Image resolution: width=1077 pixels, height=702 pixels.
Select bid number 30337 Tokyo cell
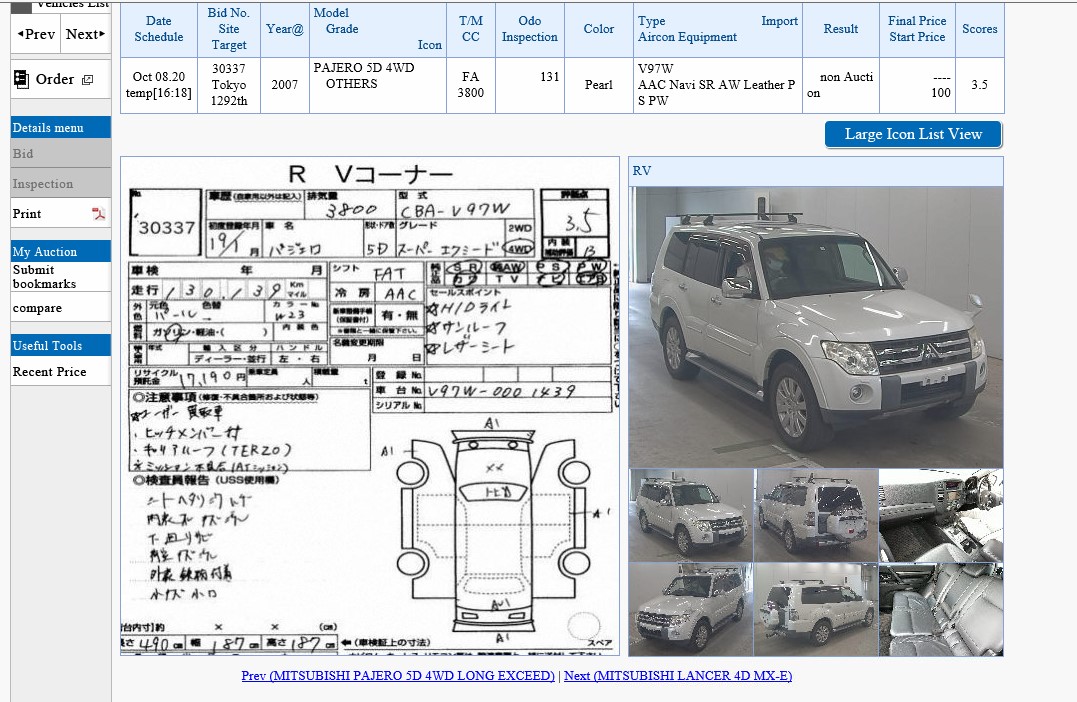tap(229, 85)
